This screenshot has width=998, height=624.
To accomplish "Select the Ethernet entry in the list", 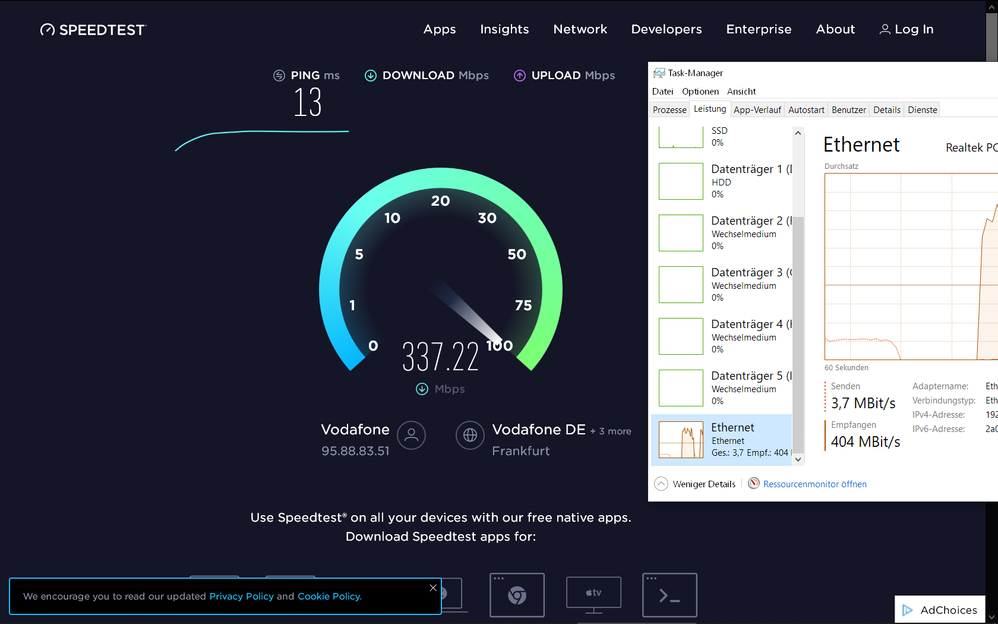I will [x=722, y=440].
